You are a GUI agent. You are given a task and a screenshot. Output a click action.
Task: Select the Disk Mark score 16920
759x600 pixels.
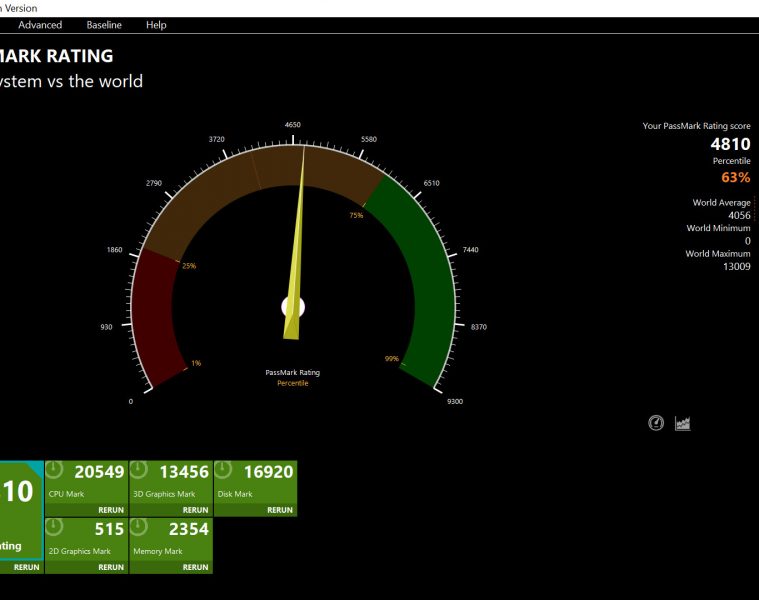(x=269, y=472)
